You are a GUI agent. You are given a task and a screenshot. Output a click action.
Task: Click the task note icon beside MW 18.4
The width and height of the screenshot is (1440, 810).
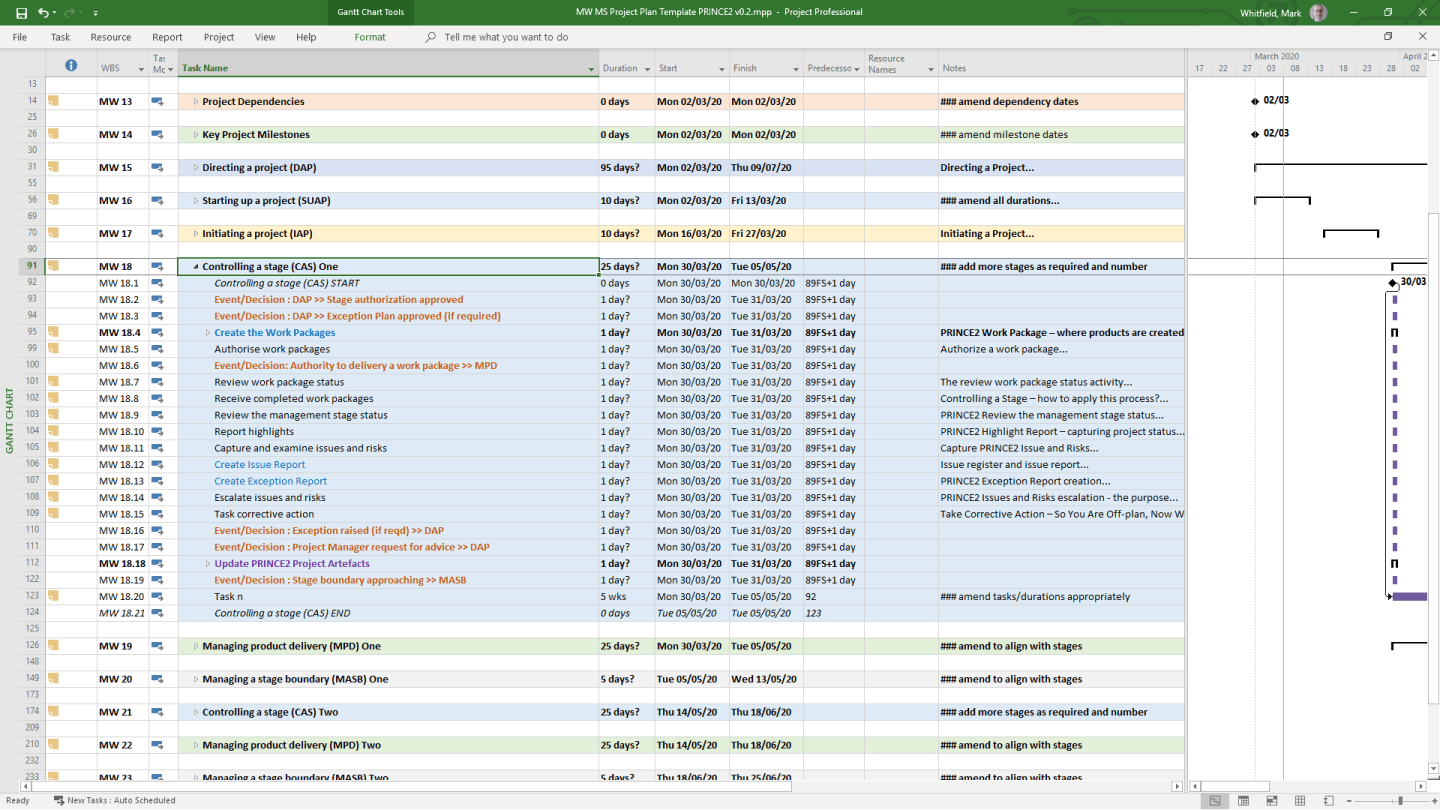(157, 332)
